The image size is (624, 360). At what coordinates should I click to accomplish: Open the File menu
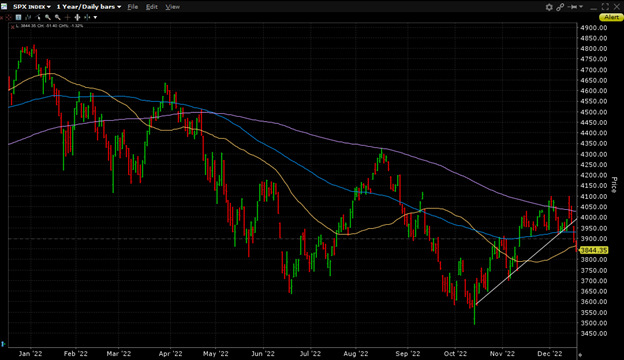133,7
